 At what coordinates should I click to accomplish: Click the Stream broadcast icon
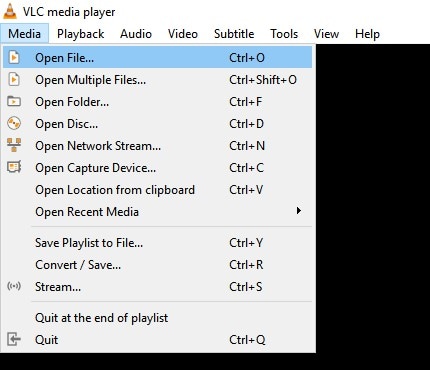pos(14,286)
